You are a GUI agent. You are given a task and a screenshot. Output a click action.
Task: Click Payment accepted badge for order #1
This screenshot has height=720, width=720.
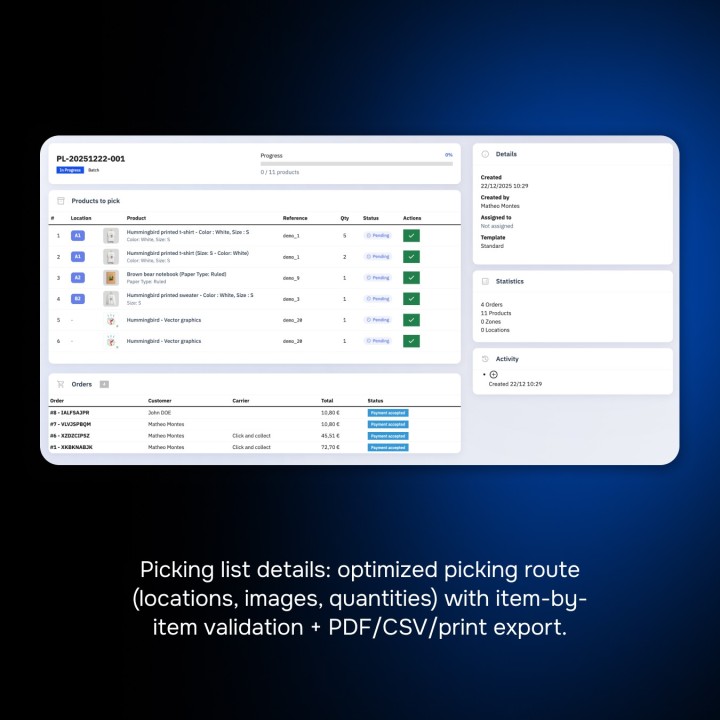click(x=388, y=447)
